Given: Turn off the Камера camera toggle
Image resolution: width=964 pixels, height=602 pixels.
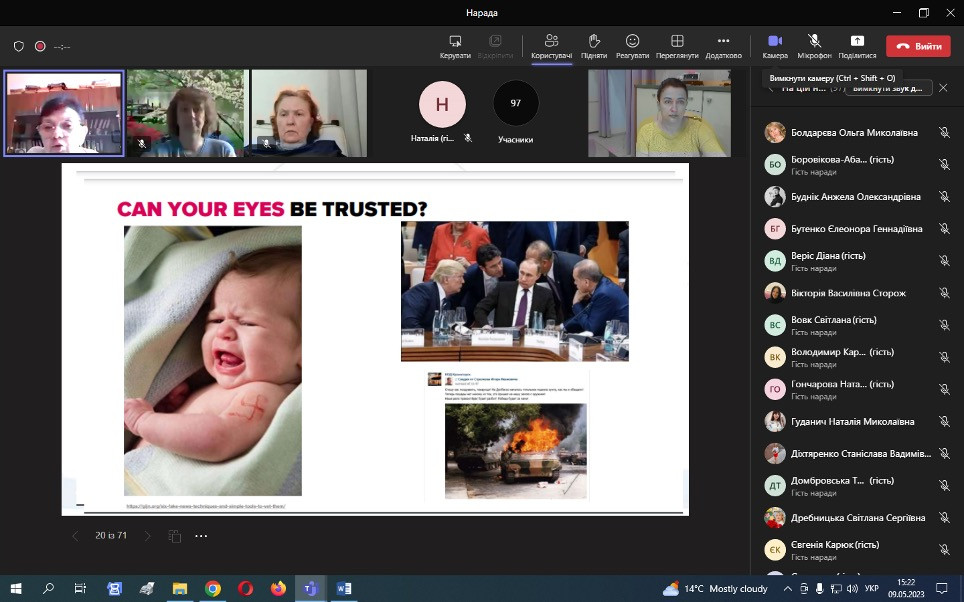Looking at the screenshot, I should [x=775, y=46].
